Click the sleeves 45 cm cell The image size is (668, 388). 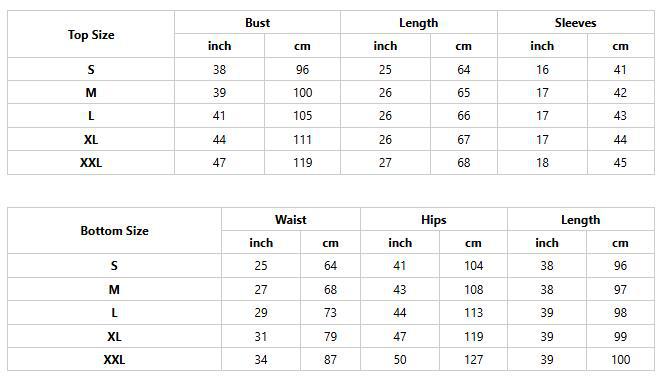tap(620, 163)
